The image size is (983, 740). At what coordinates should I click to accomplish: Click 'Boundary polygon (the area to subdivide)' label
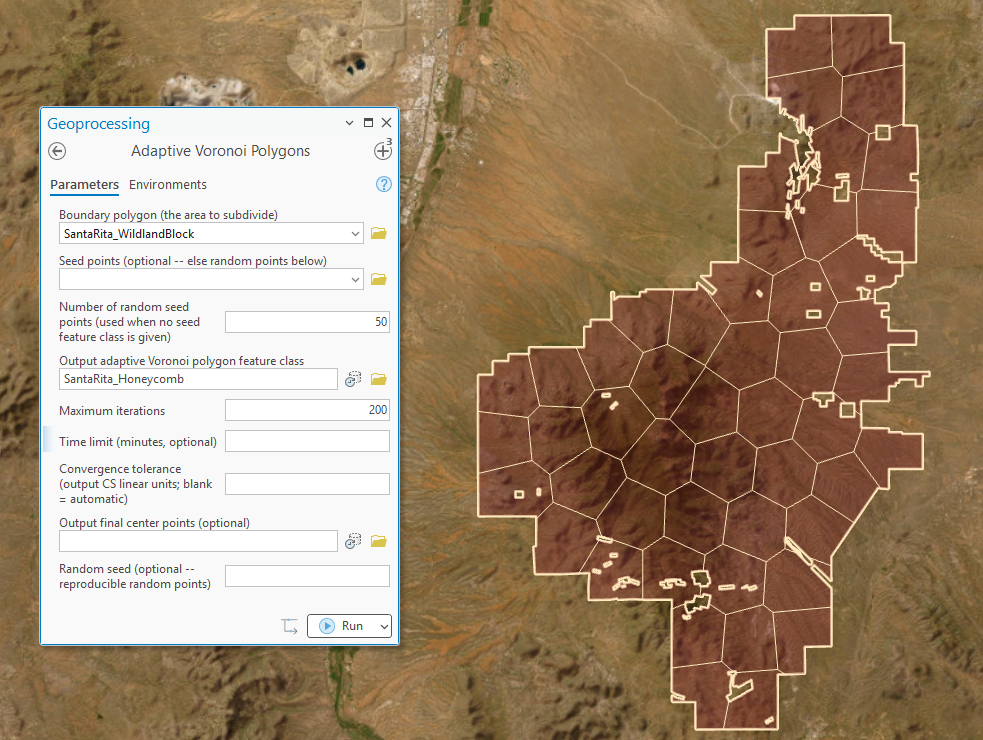pos(169,214)
